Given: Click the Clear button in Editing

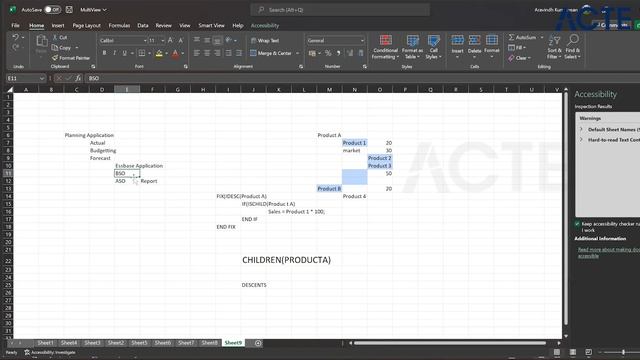Looking at the screenshot, I should click(519, 58).
